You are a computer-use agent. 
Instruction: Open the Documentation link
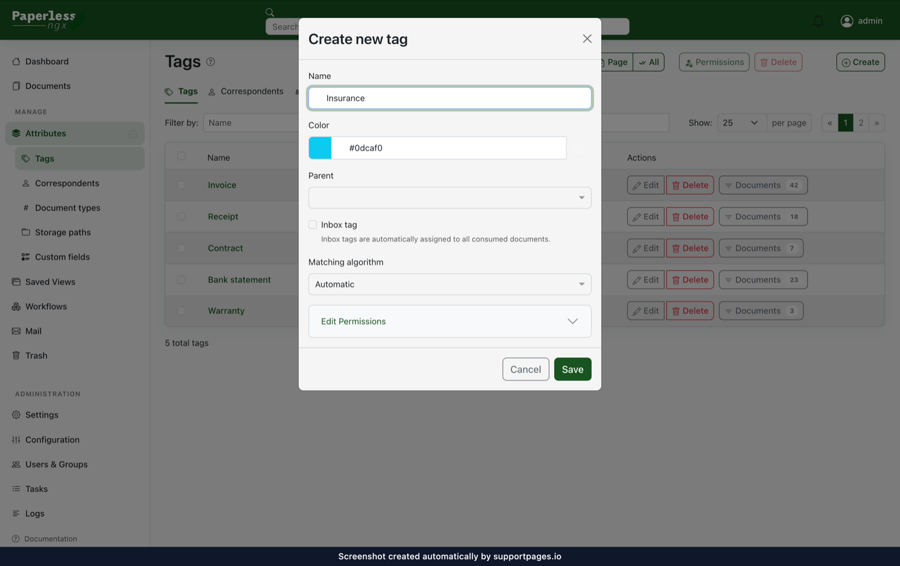pyautogui.click(x=50, y=539)
